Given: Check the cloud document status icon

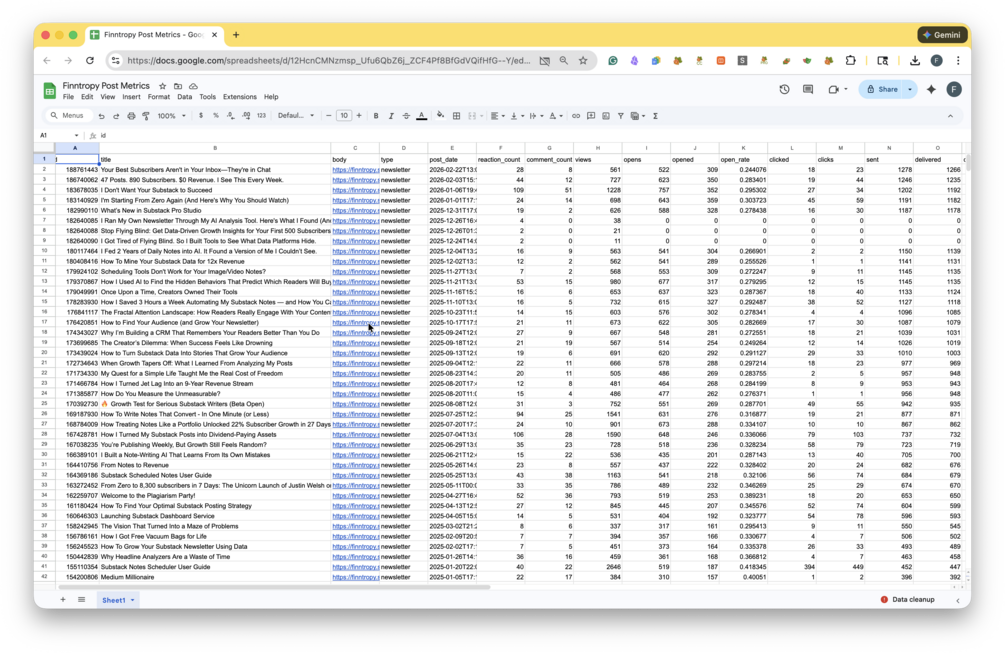Looking at the screenshot, I should tap(193, 86).
